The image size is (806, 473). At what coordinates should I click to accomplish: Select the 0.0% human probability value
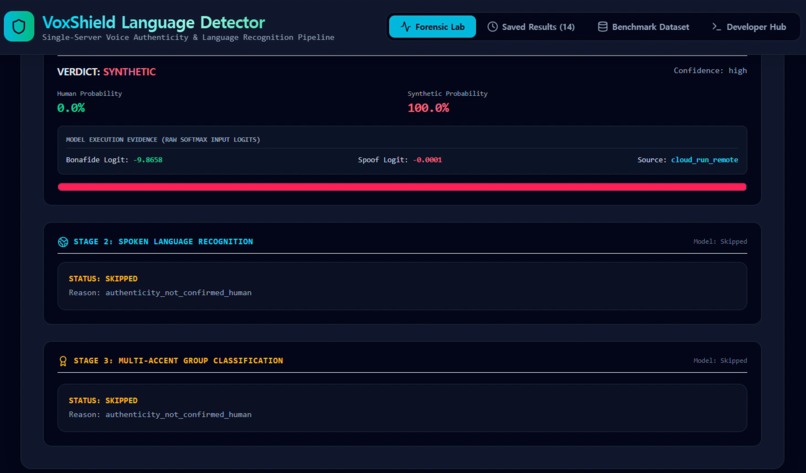pos(71,108)
